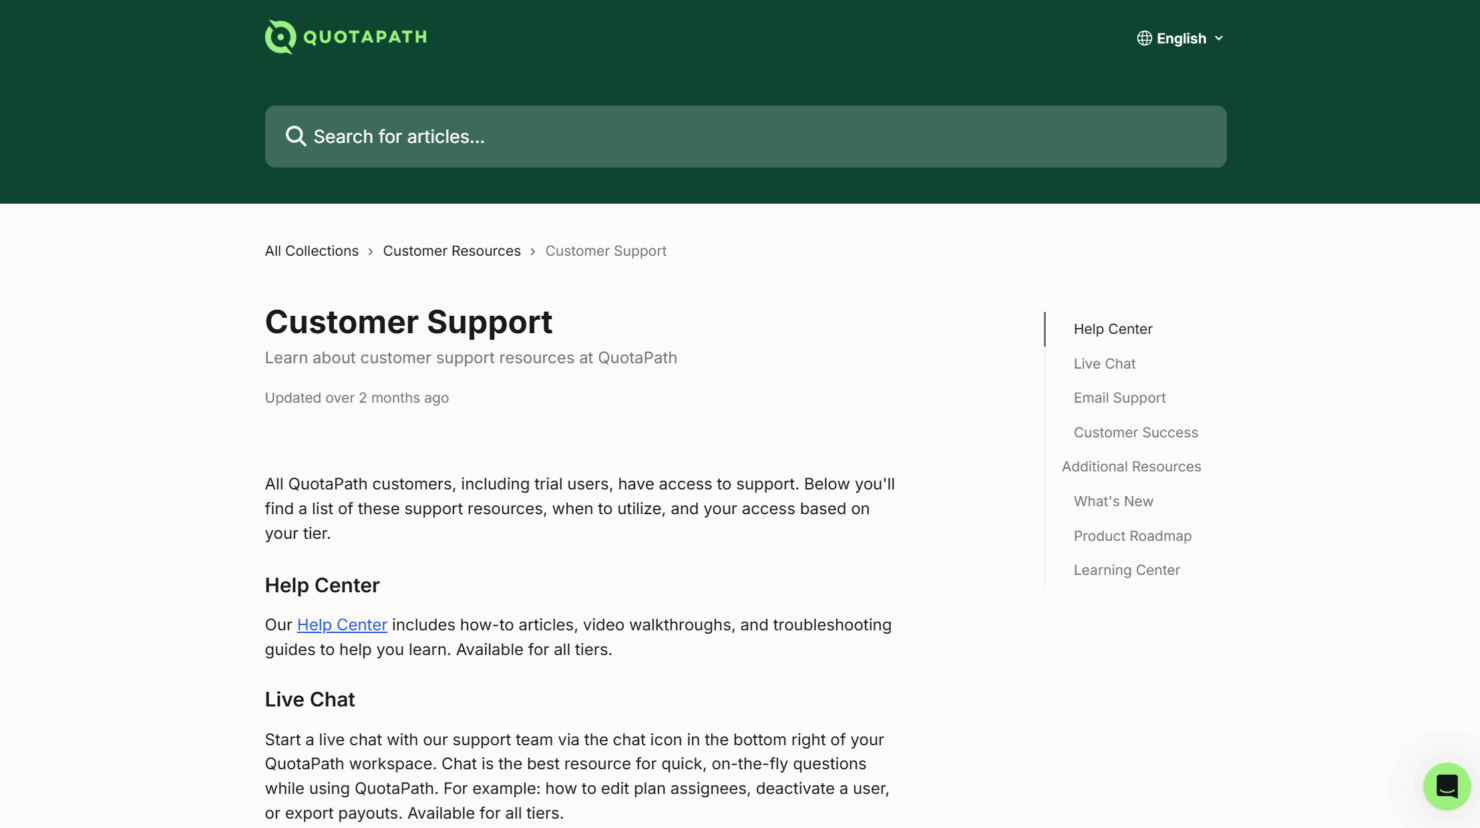Viewport: 1480px width, 828px height.
Task: Go to Additional Resources sidebar entry
Action: click(1131, 467)
